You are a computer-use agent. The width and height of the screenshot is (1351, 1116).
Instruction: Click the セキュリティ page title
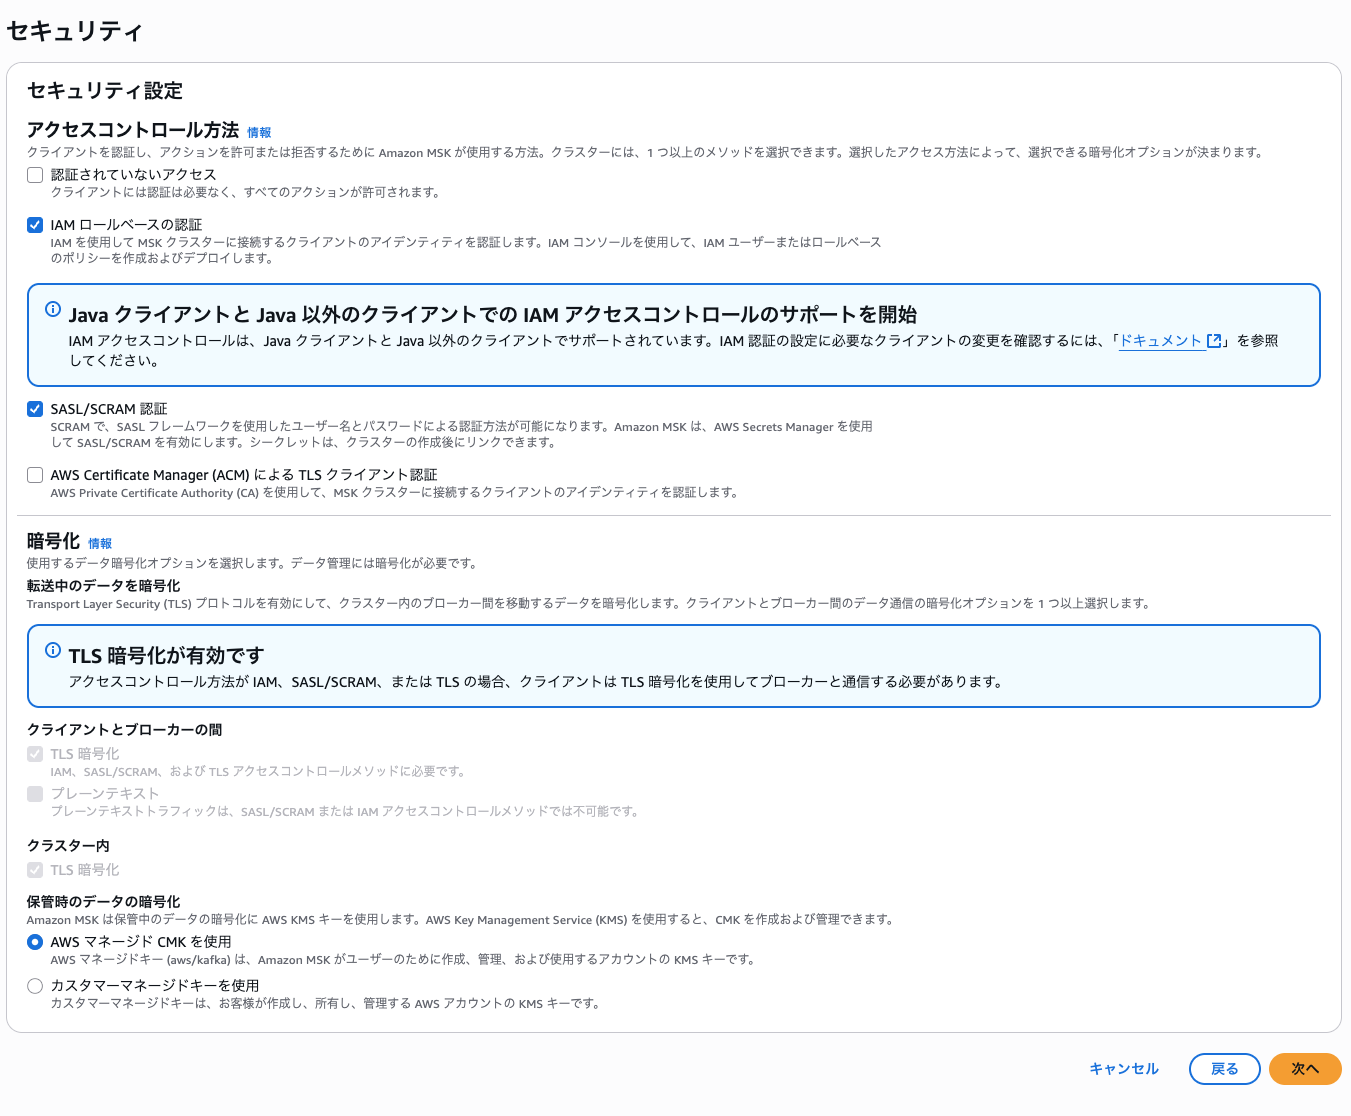tap(75, 31)
